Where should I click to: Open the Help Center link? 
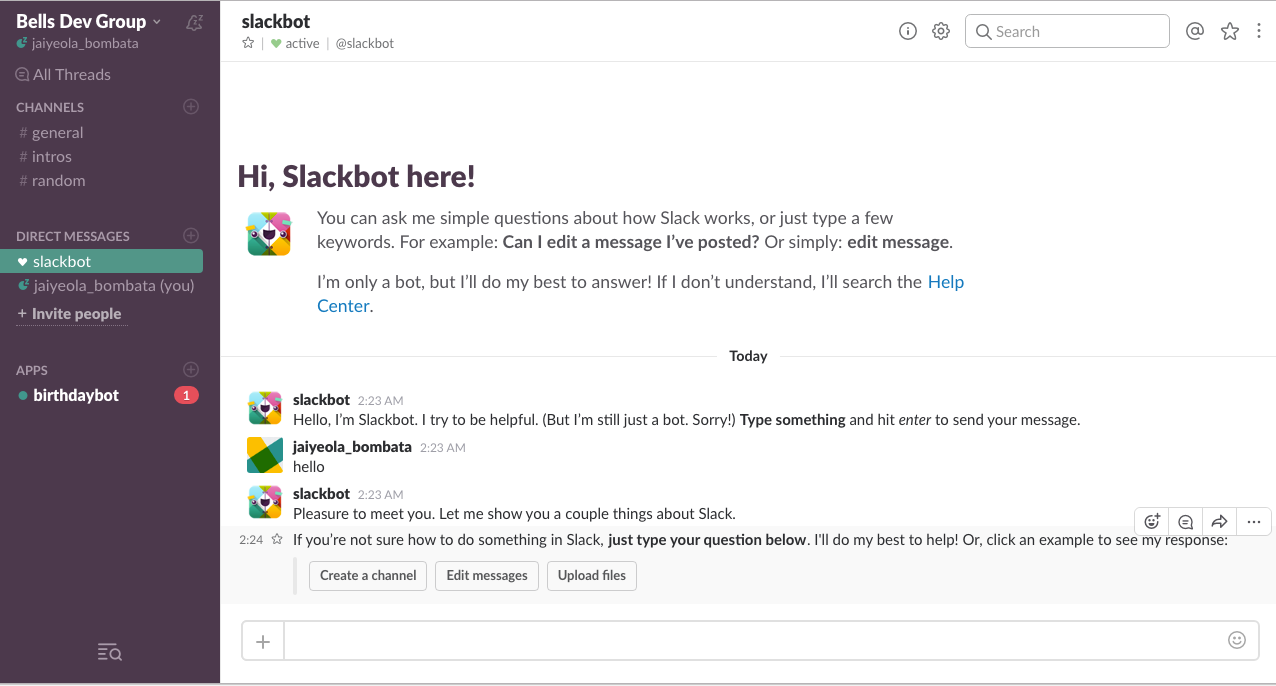[x=945, y=282]
